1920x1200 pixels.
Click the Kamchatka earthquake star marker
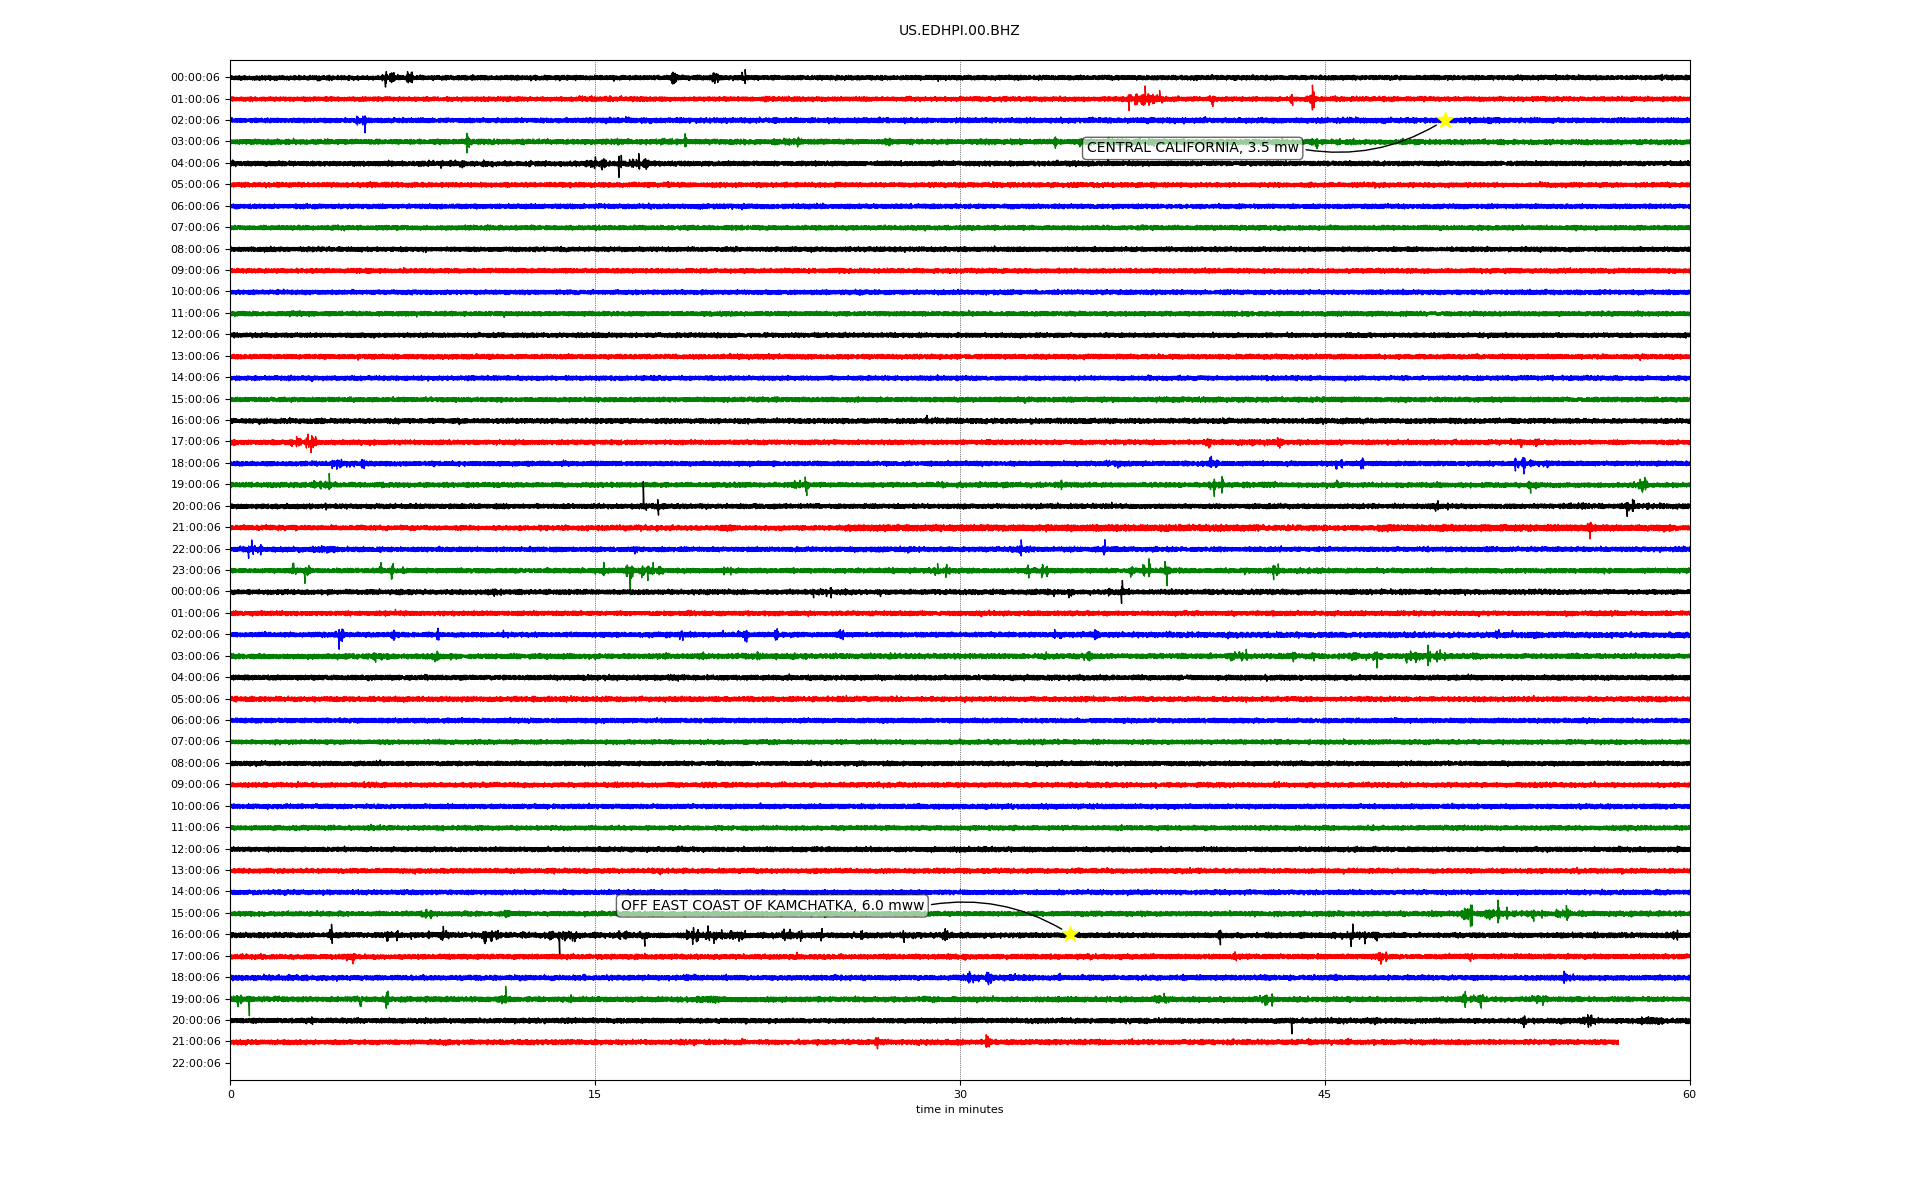click(x=1070, y=934)
